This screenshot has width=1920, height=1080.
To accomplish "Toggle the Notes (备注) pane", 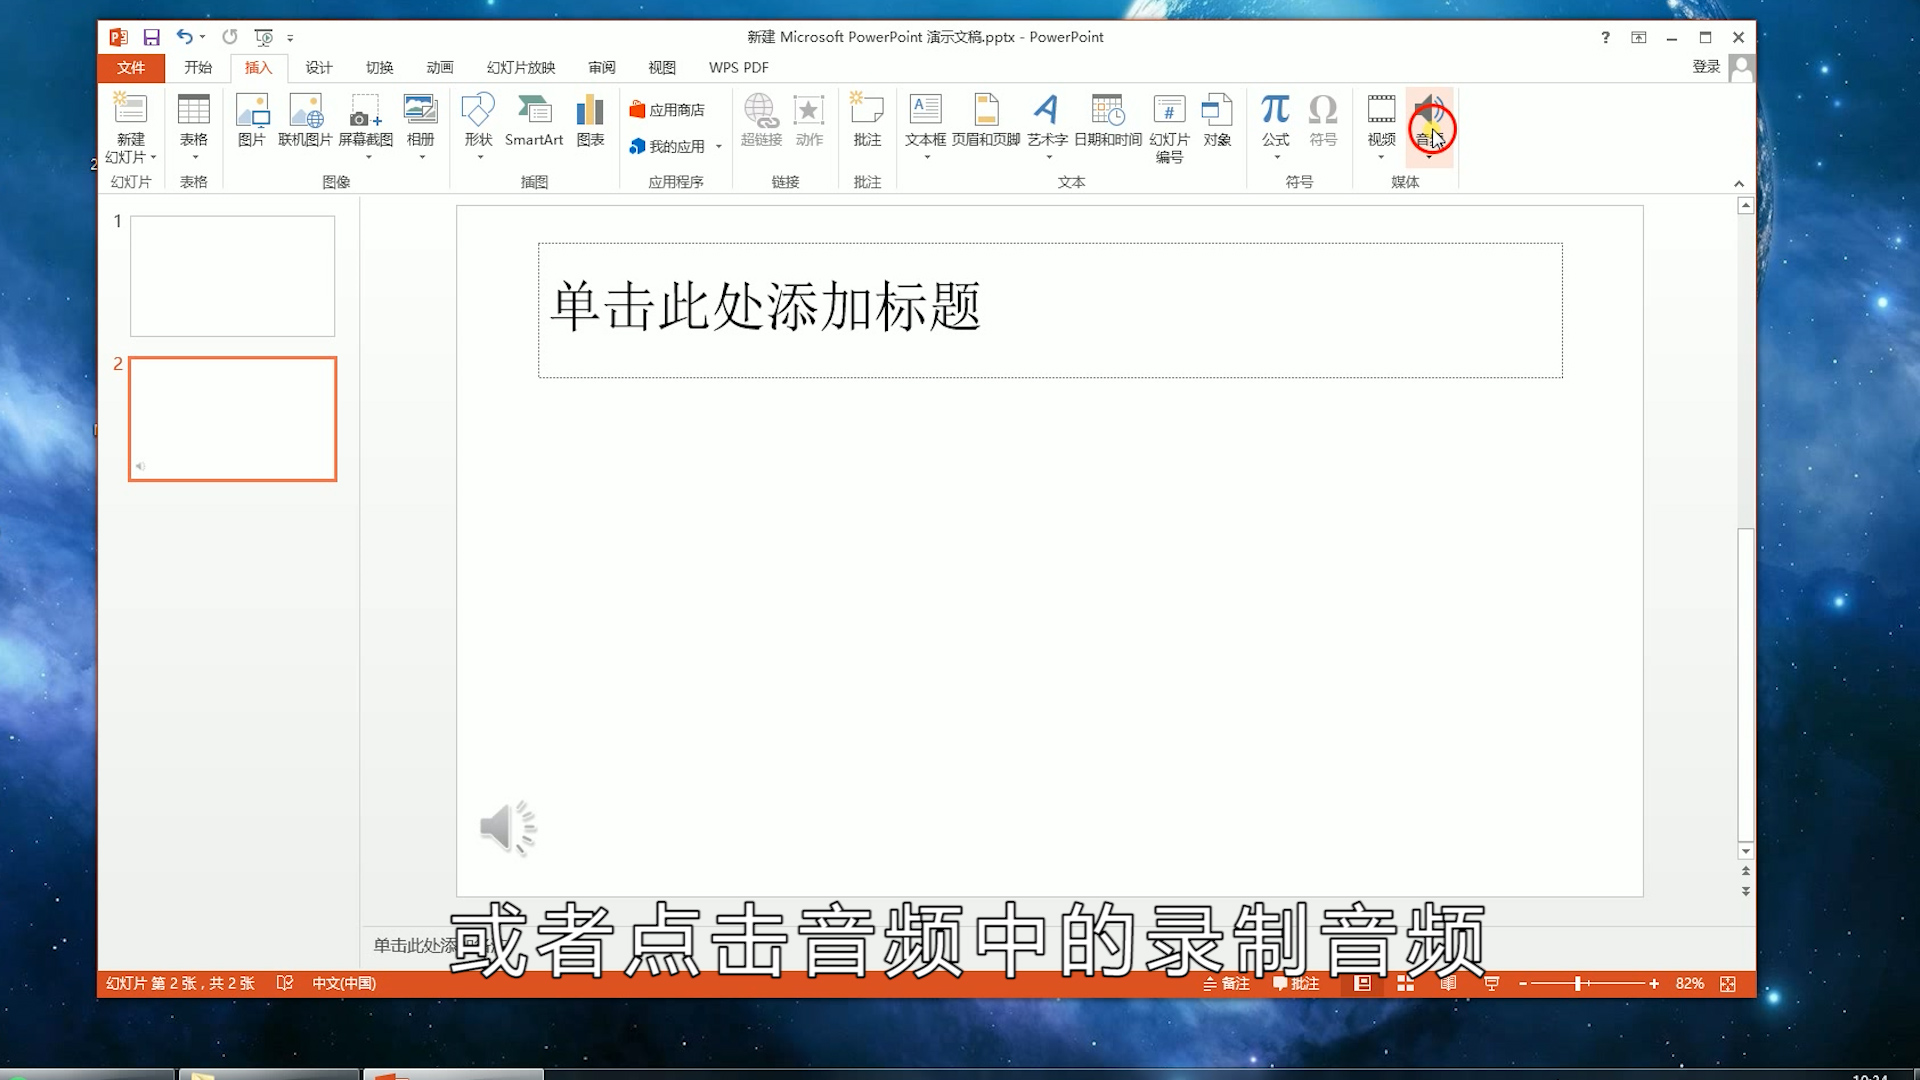I will [1226, 984].
